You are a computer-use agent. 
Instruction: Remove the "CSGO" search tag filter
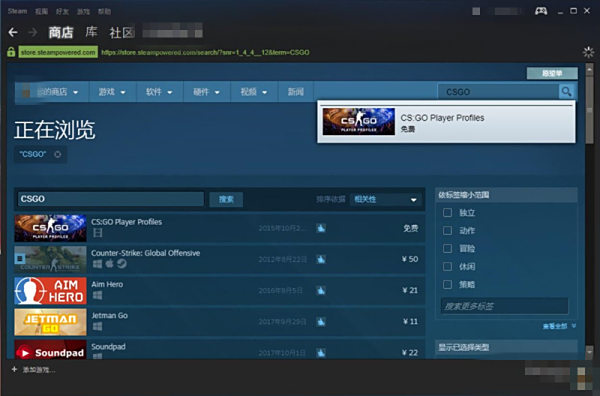pyautogui.click(x=57, y=154)
